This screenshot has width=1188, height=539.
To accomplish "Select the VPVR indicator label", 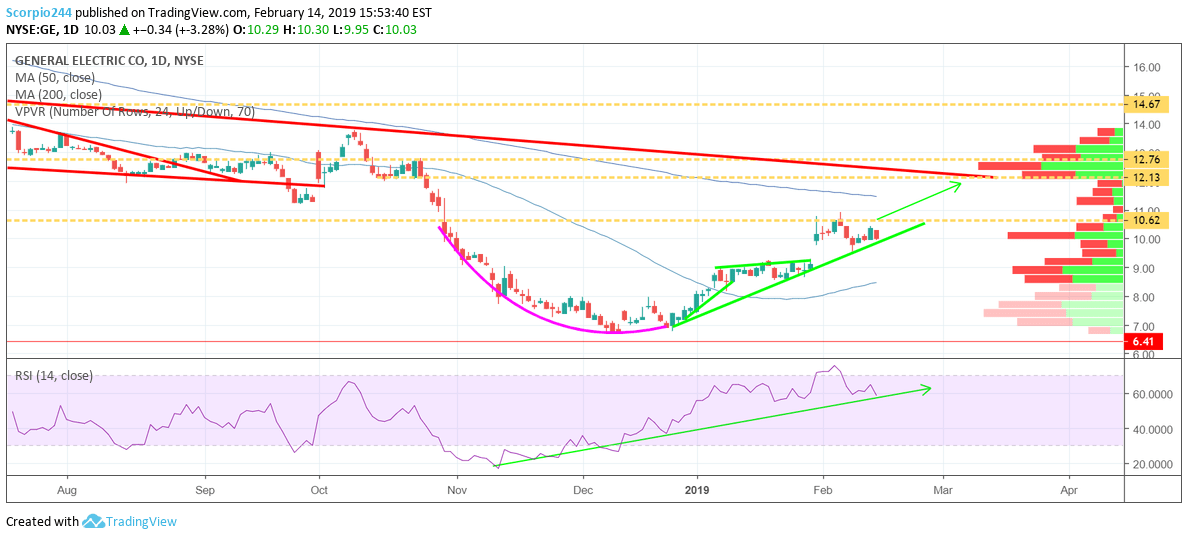I will (133, 111).
